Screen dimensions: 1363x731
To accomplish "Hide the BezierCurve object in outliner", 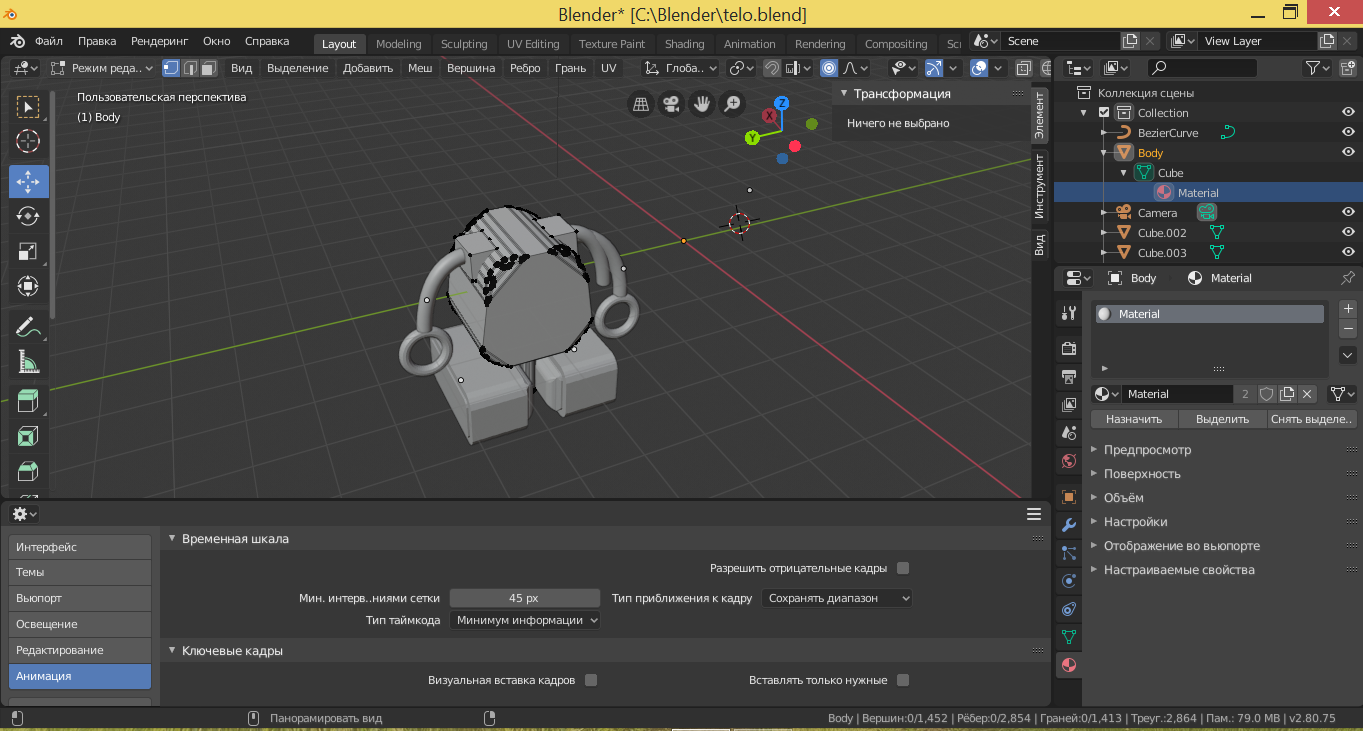I will [x=1348, y=133].
